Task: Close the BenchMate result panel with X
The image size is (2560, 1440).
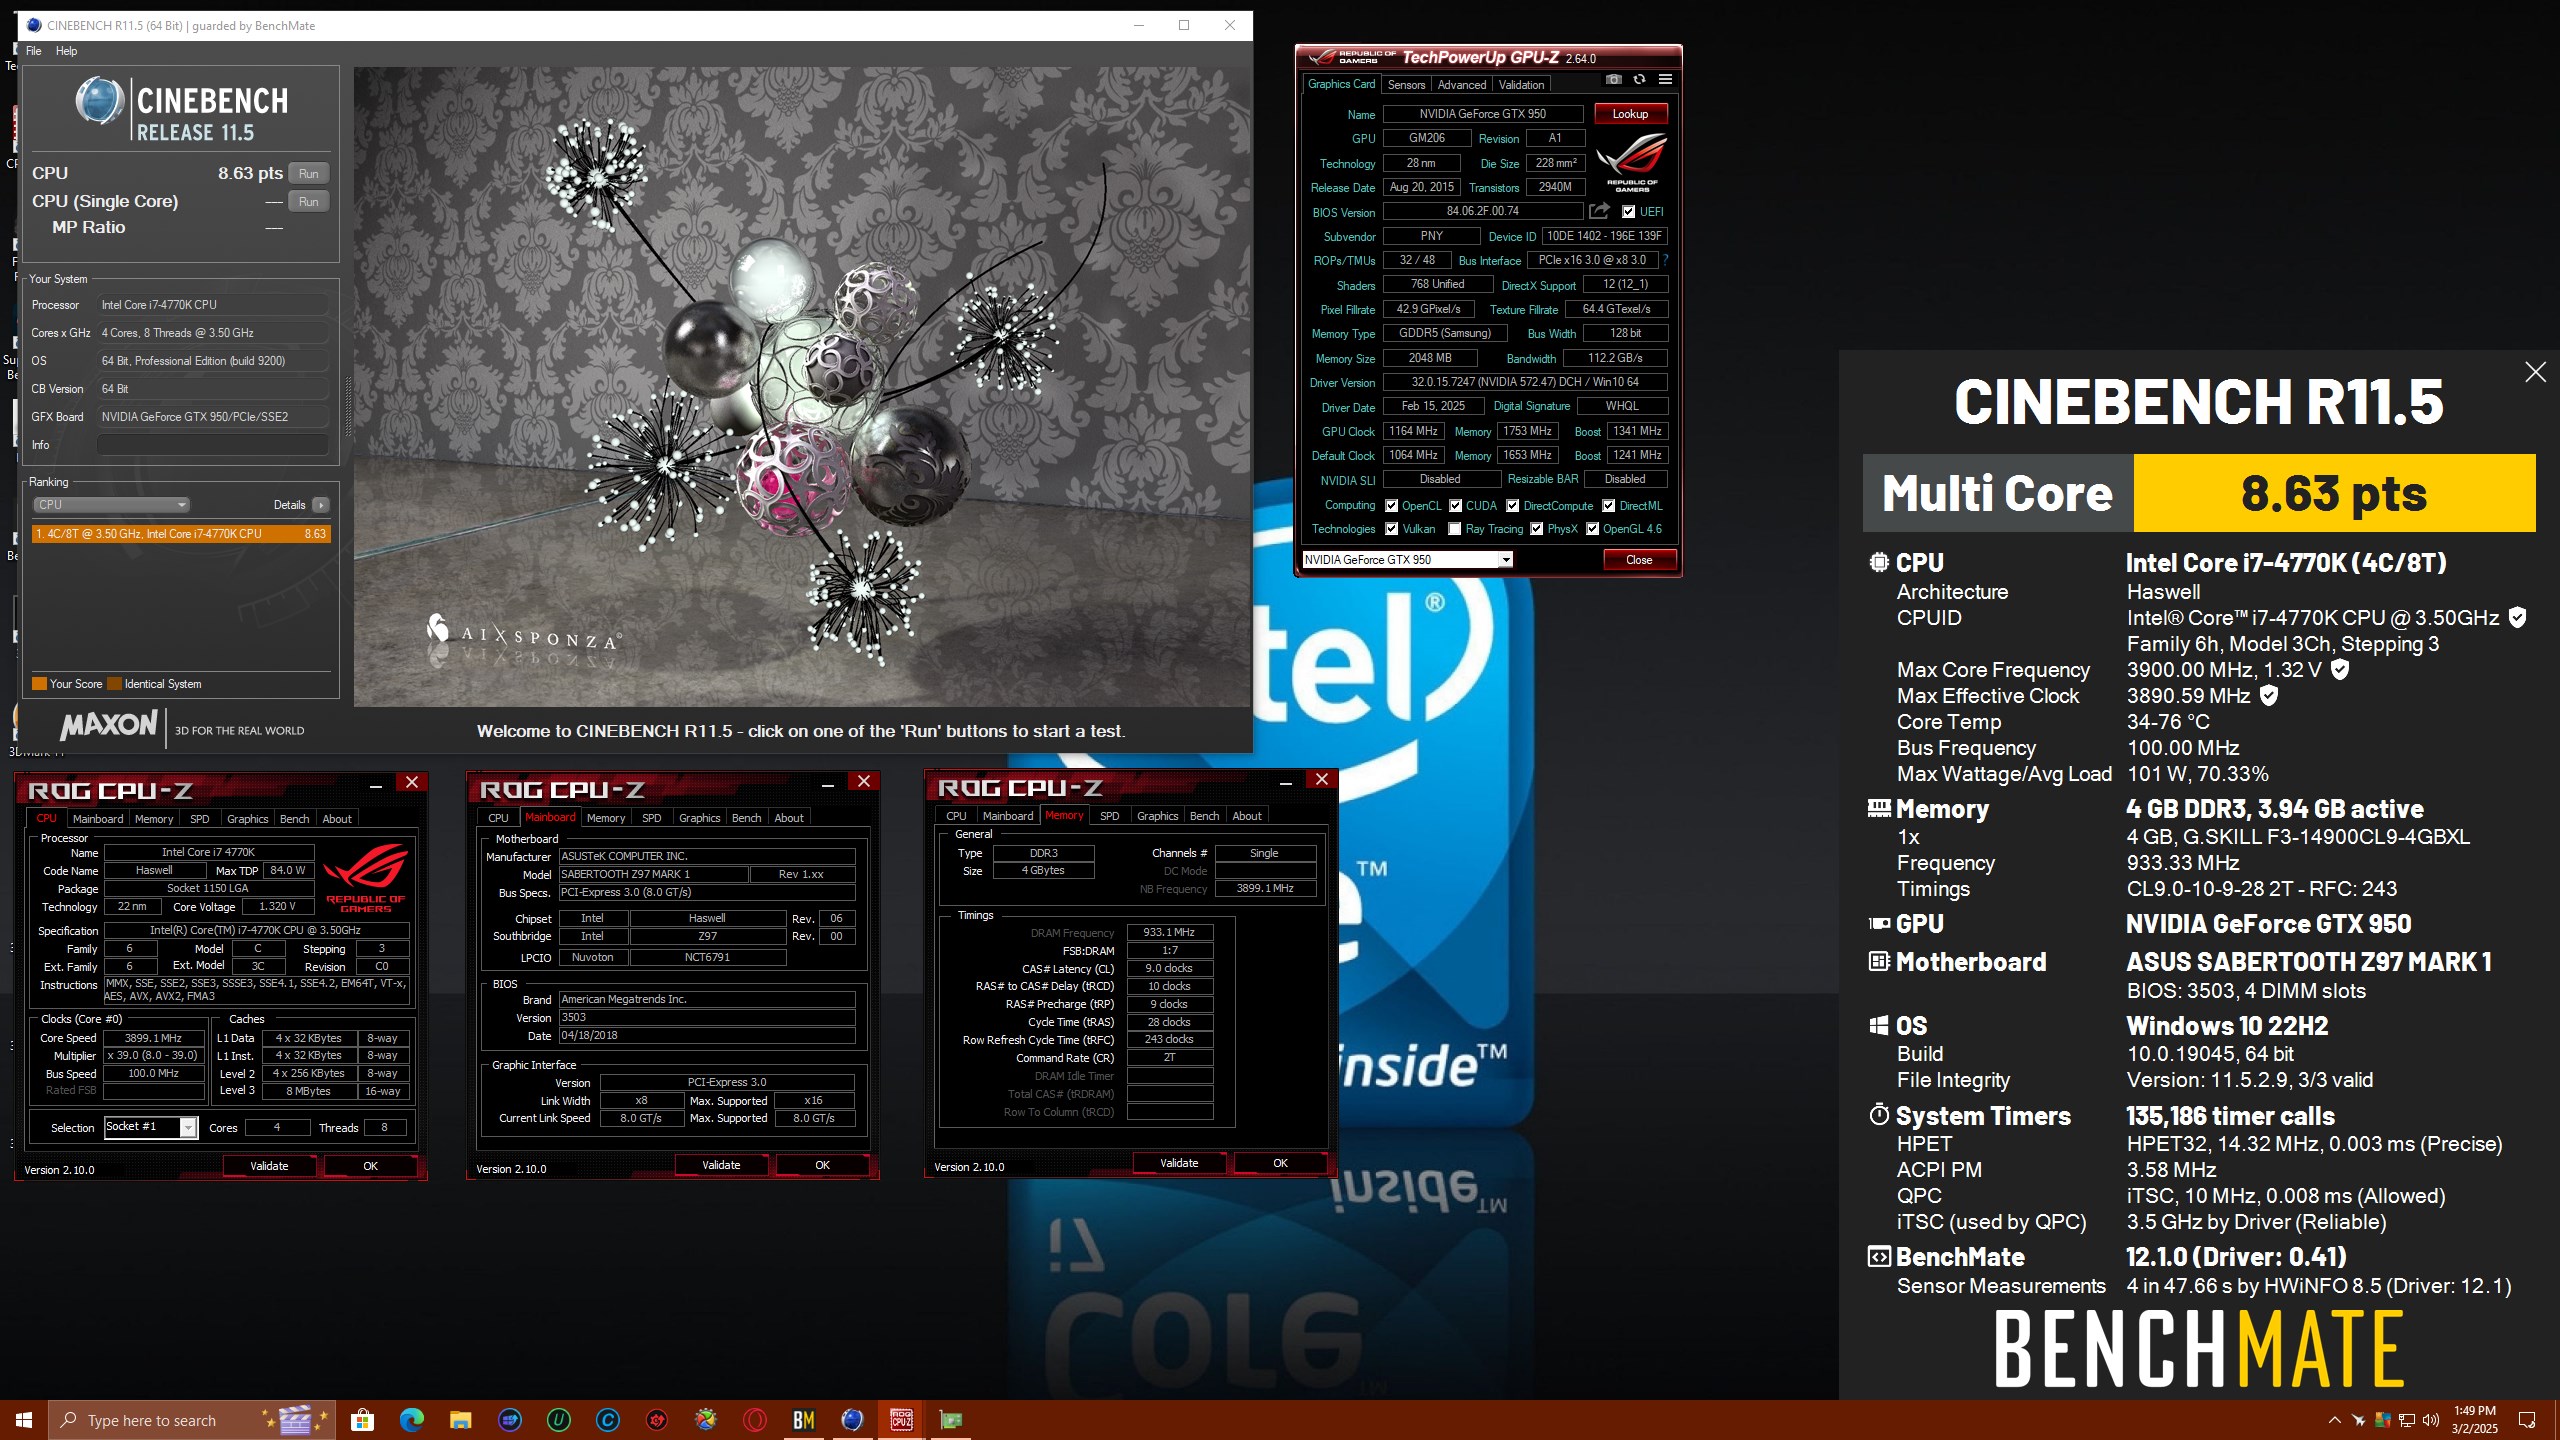Action: click(2535, 373)
